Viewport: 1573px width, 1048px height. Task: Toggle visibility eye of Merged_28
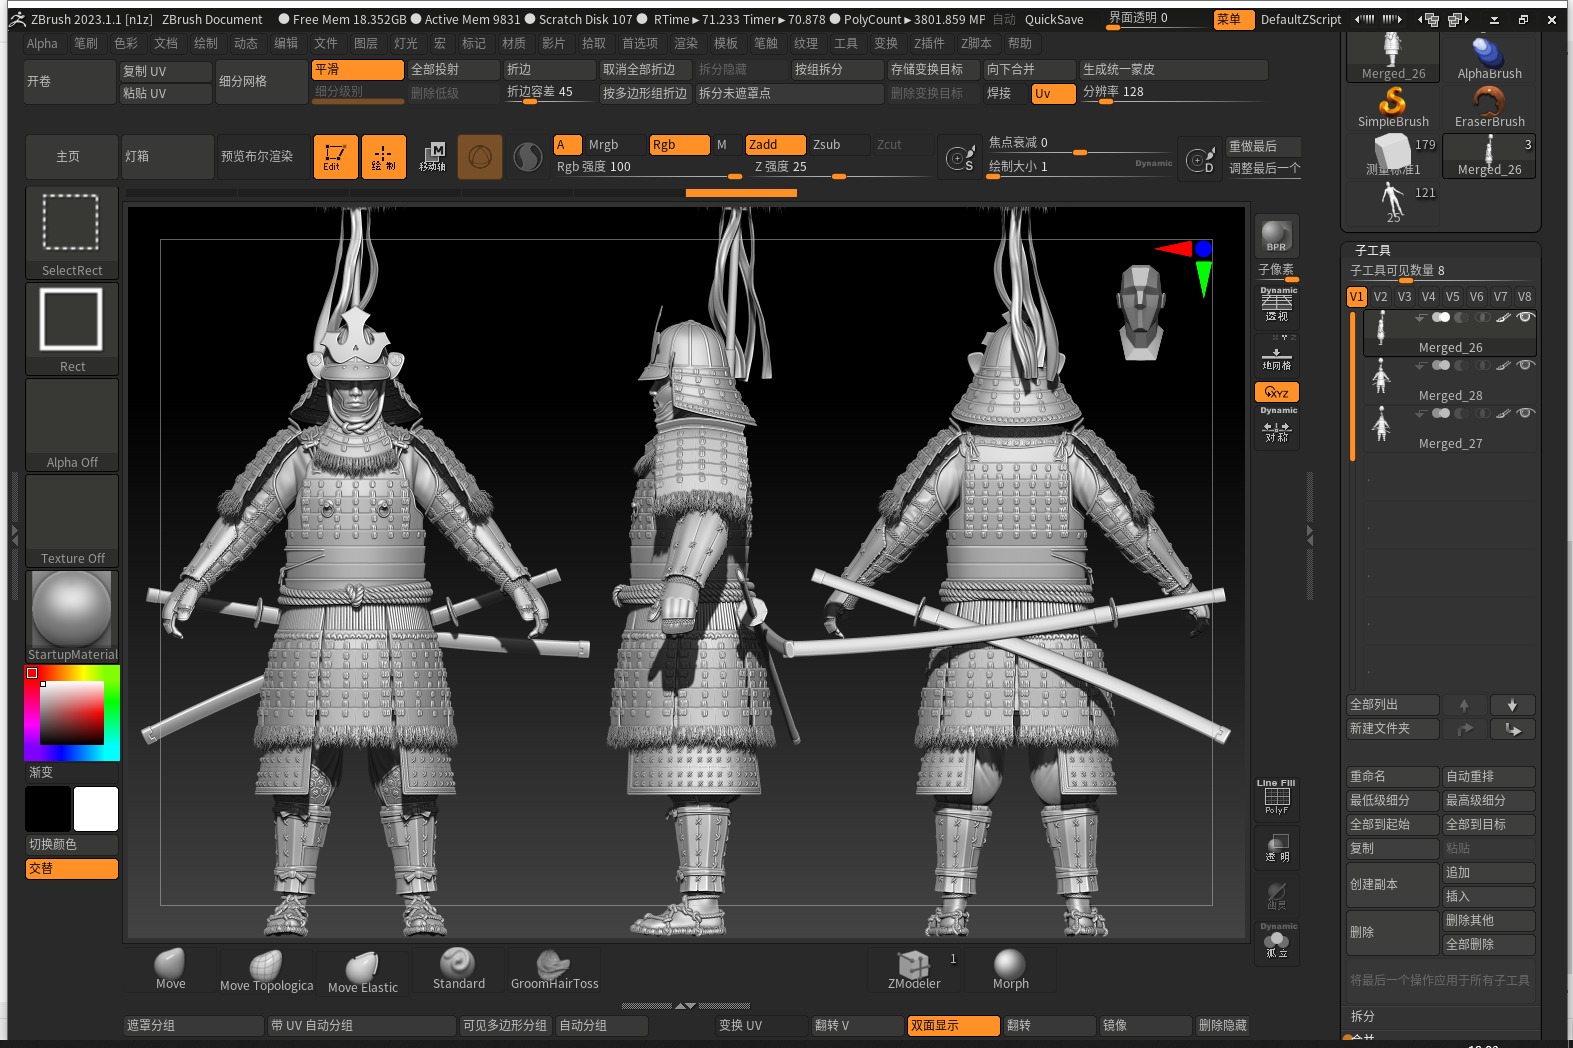[1525, 365]
